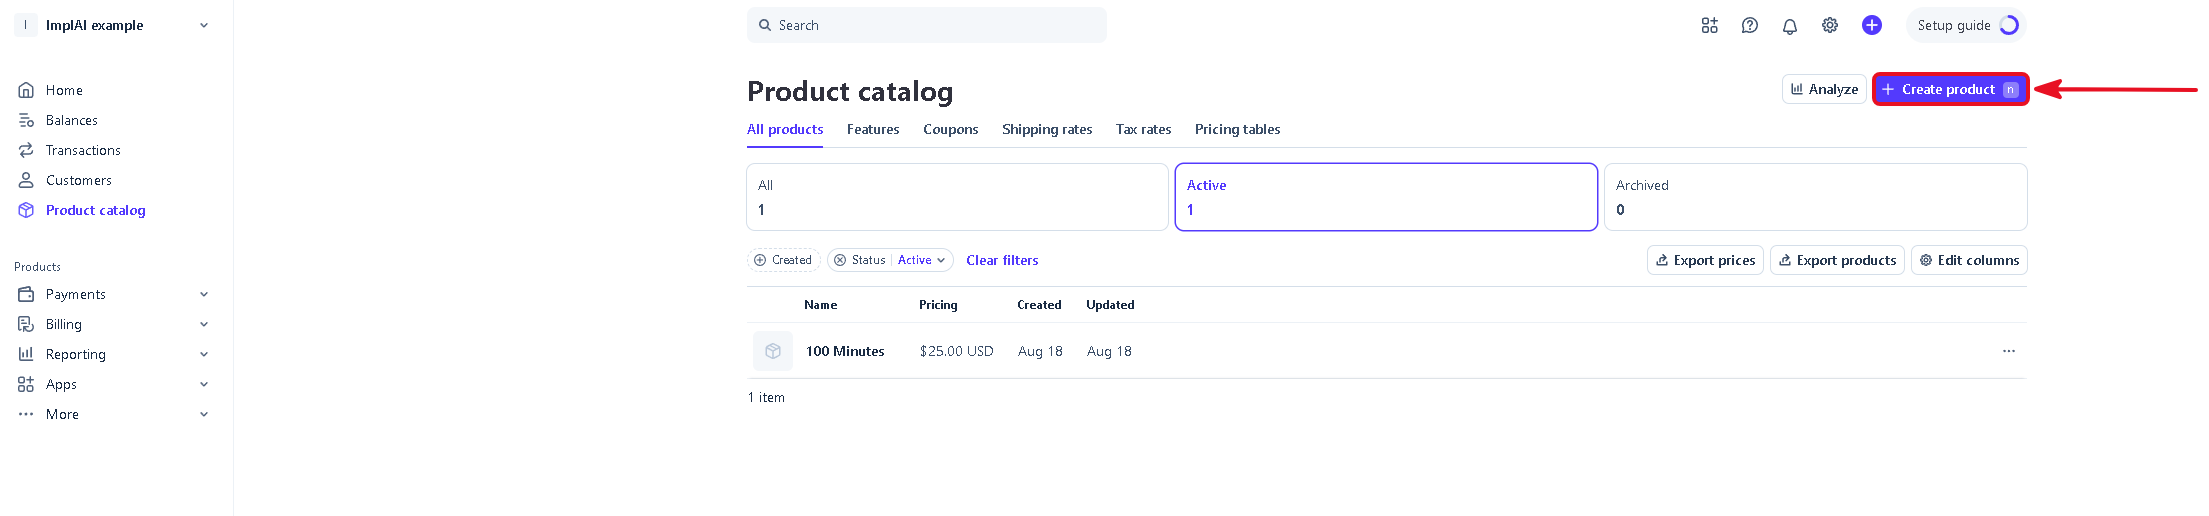Viewport: 2209px width, 516px height.
Task: Expand the ImplAI example account dropdown
Action: pyautogui.click(x=204, y=25)
